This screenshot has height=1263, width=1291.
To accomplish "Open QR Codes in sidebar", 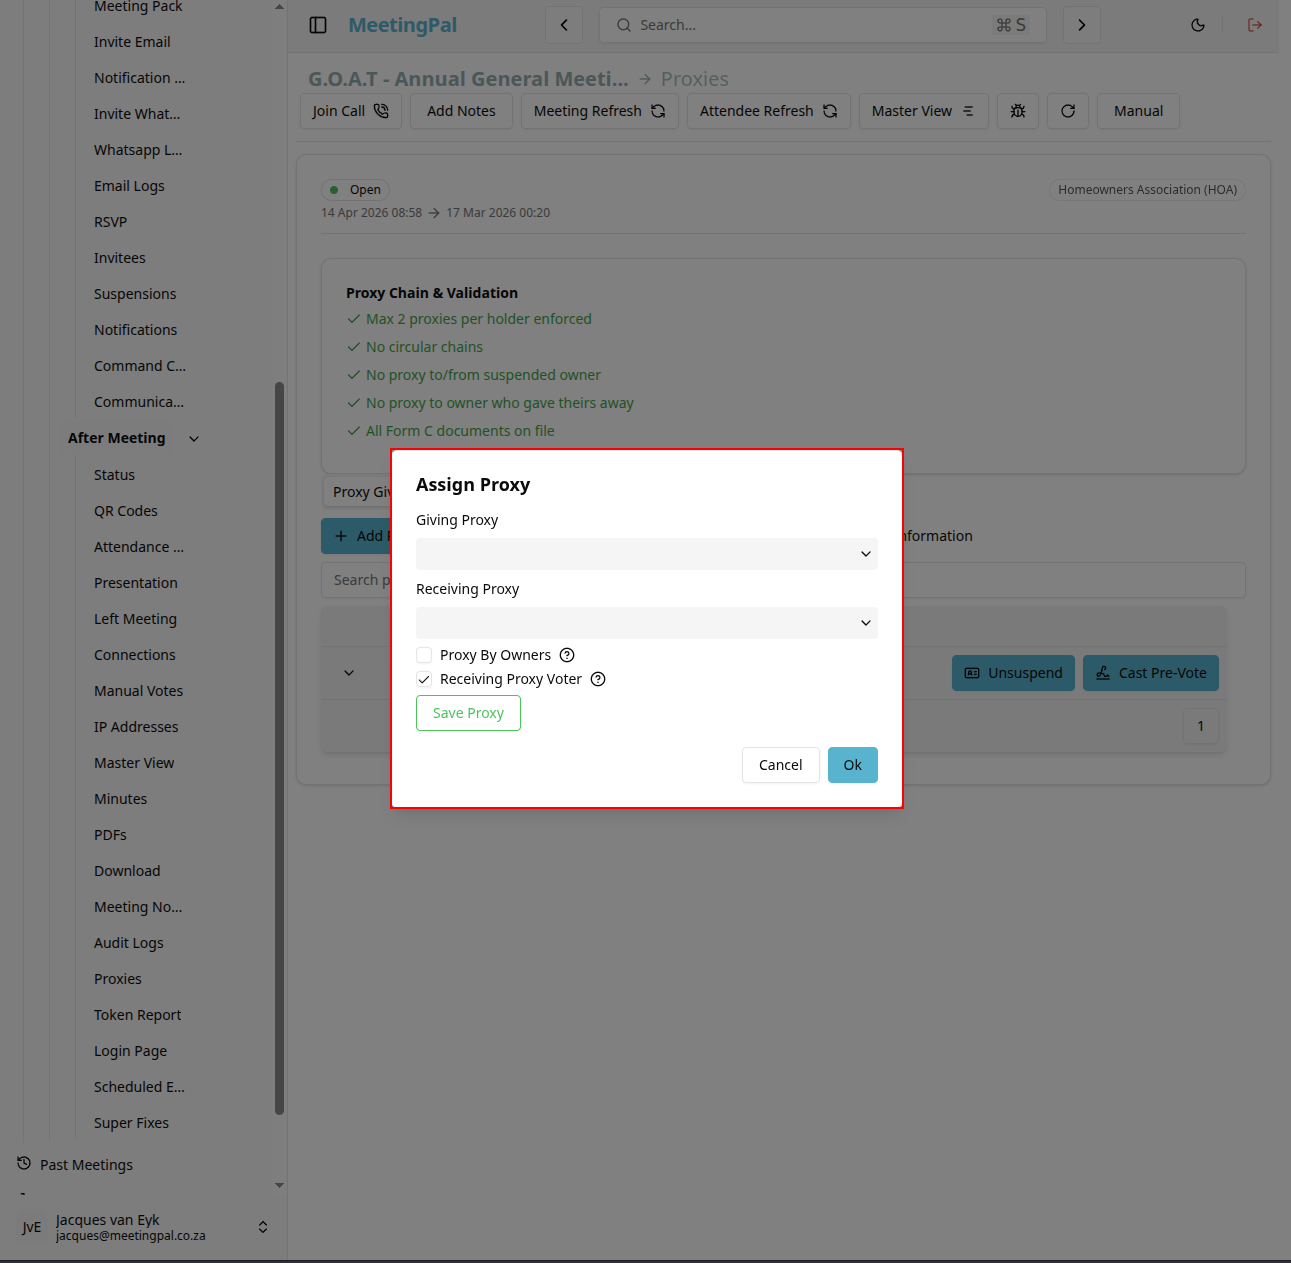I will pos(126,511).
